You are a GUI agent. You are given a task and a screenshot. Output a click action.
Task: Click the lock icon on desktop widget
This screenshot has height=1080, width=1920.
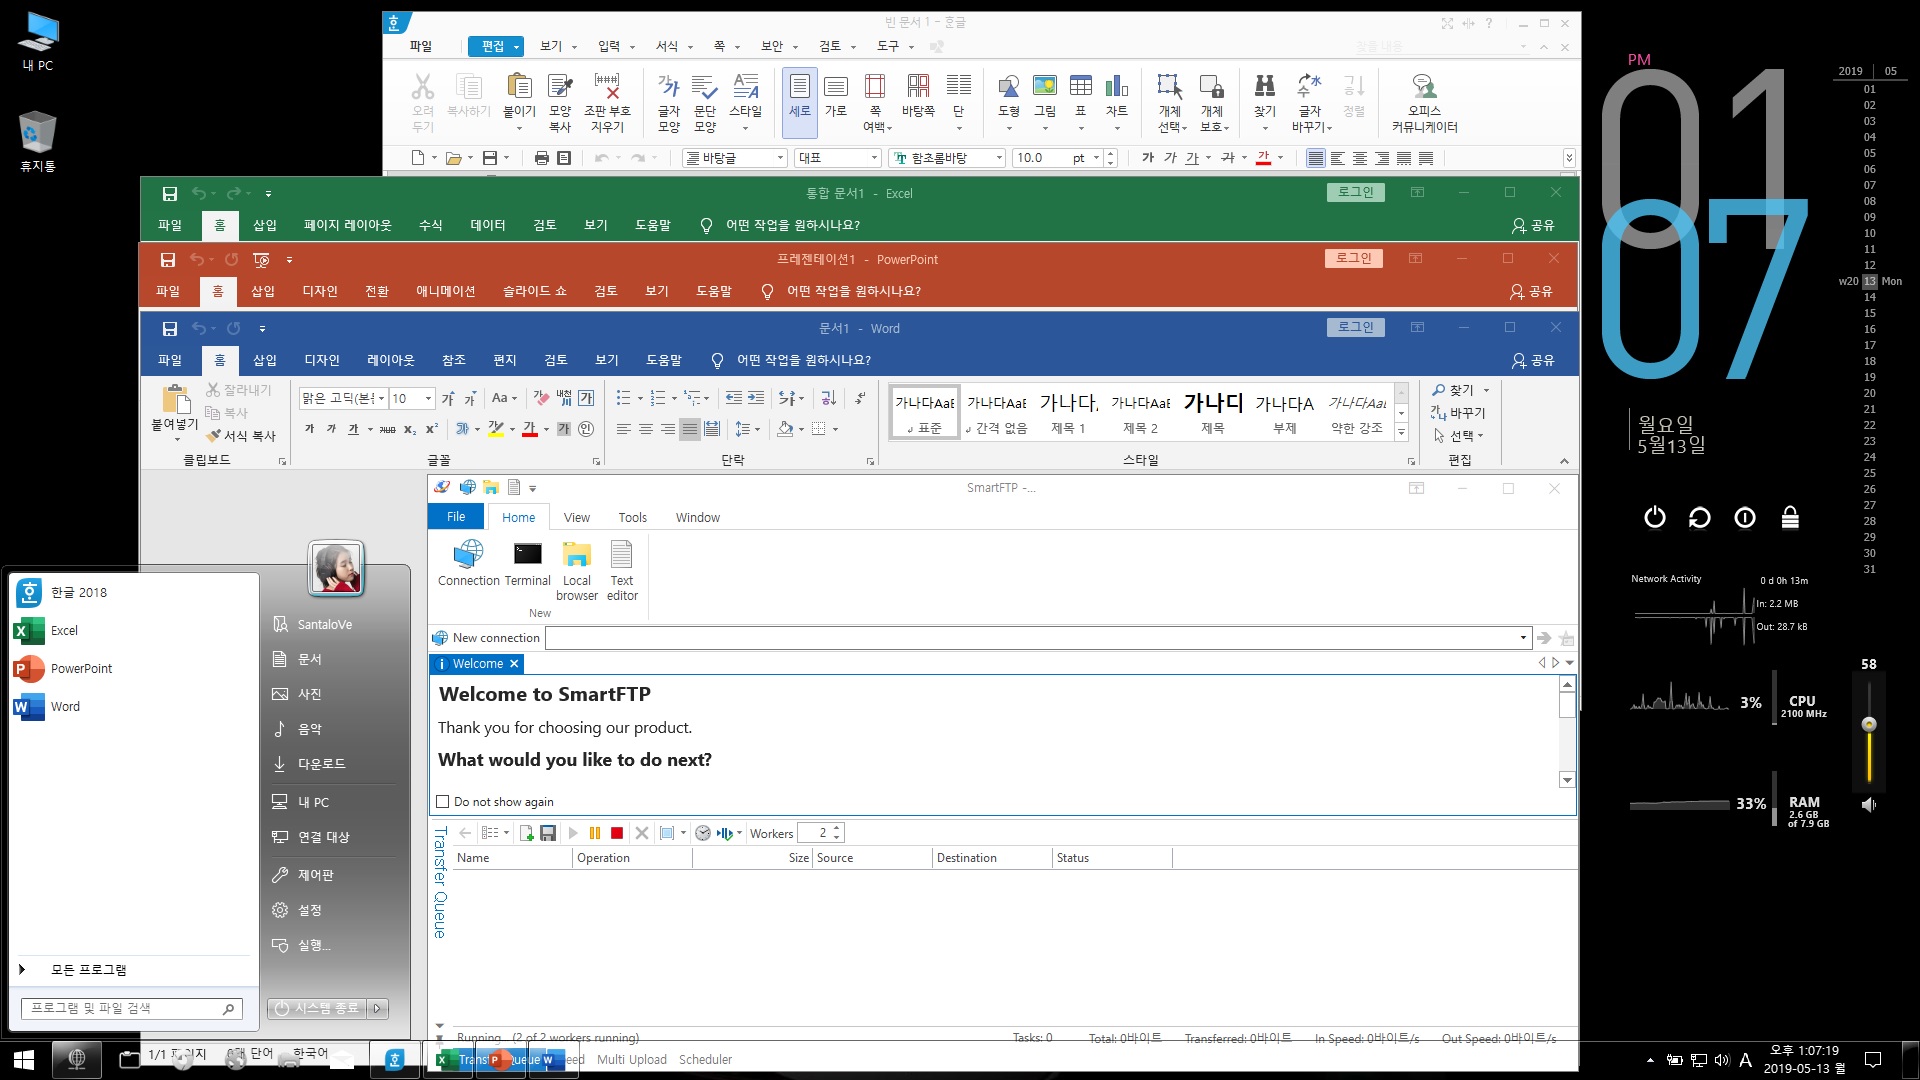[1790, 517]
